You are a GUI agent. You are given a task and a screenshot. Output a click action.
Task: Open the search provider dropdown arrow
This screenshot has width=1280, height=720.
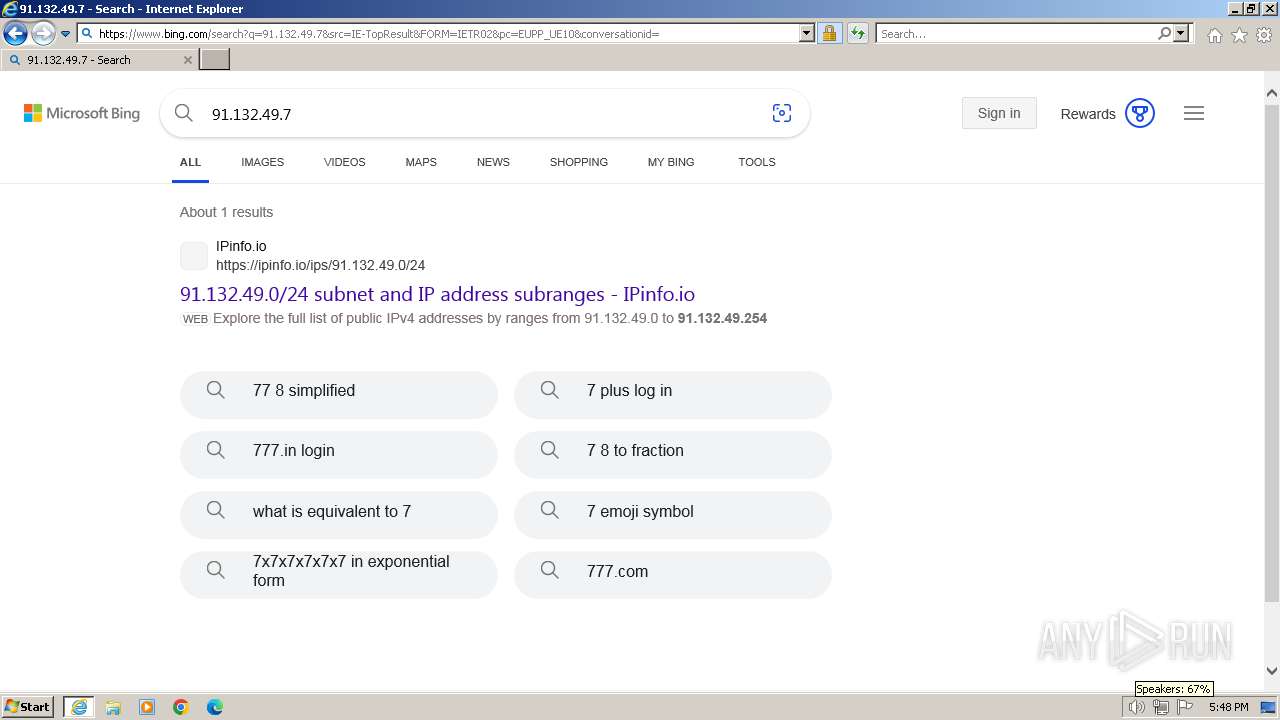tap(1181, 34)
